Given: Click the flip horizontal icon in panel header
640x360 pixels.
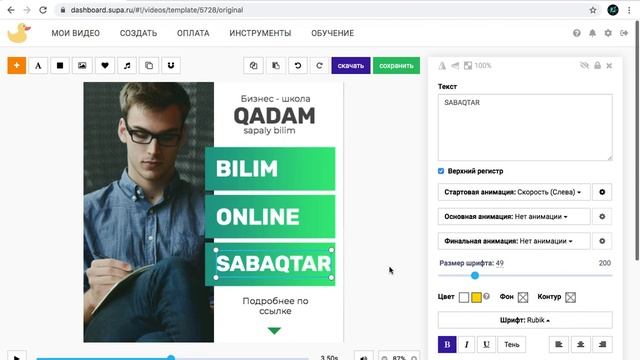Looking at the screenshot, I should 442,65.
